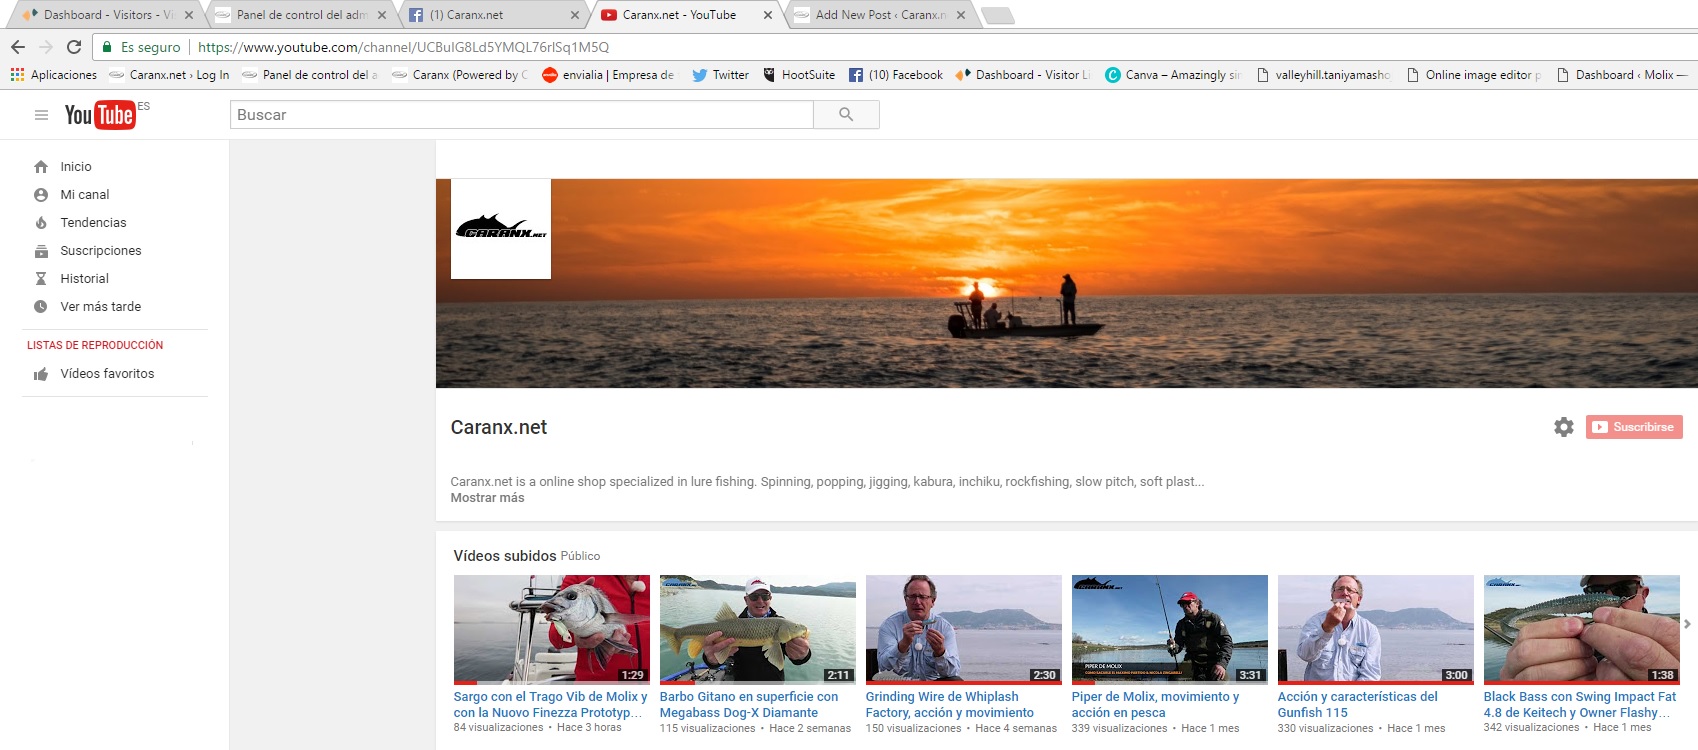1698x750 pixels.
Task: Open Piper de Molix video thumbnail
Action: tap(1170, 629)
